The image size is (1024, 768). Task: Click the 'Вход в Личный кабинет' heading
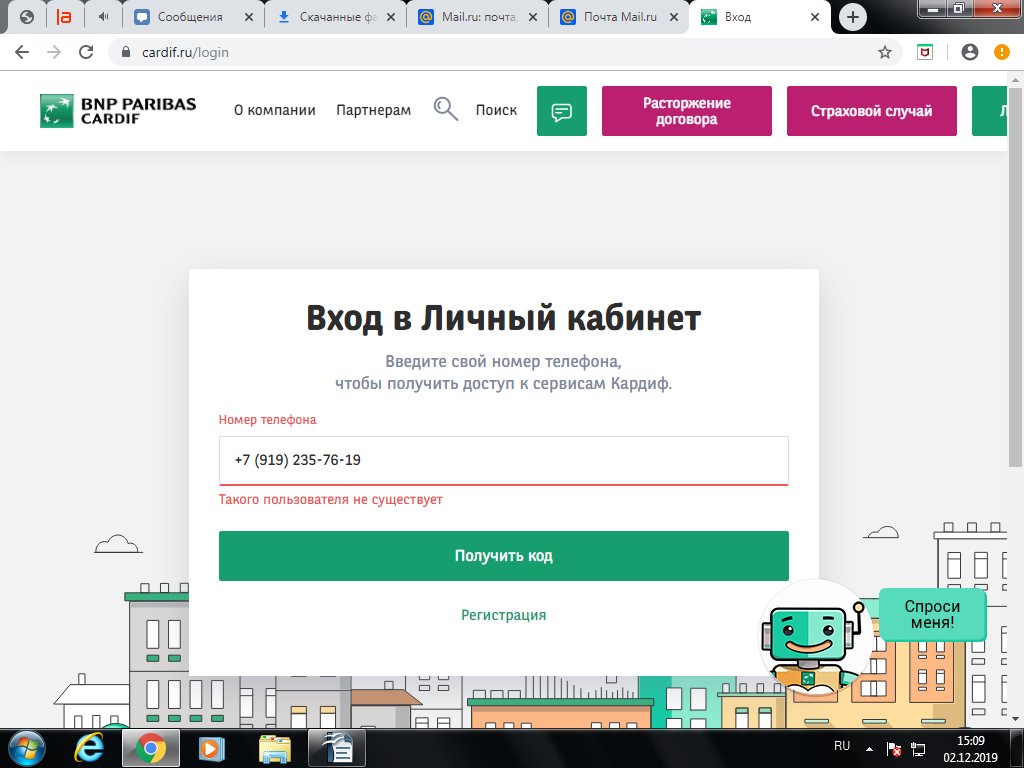point(504,319)
